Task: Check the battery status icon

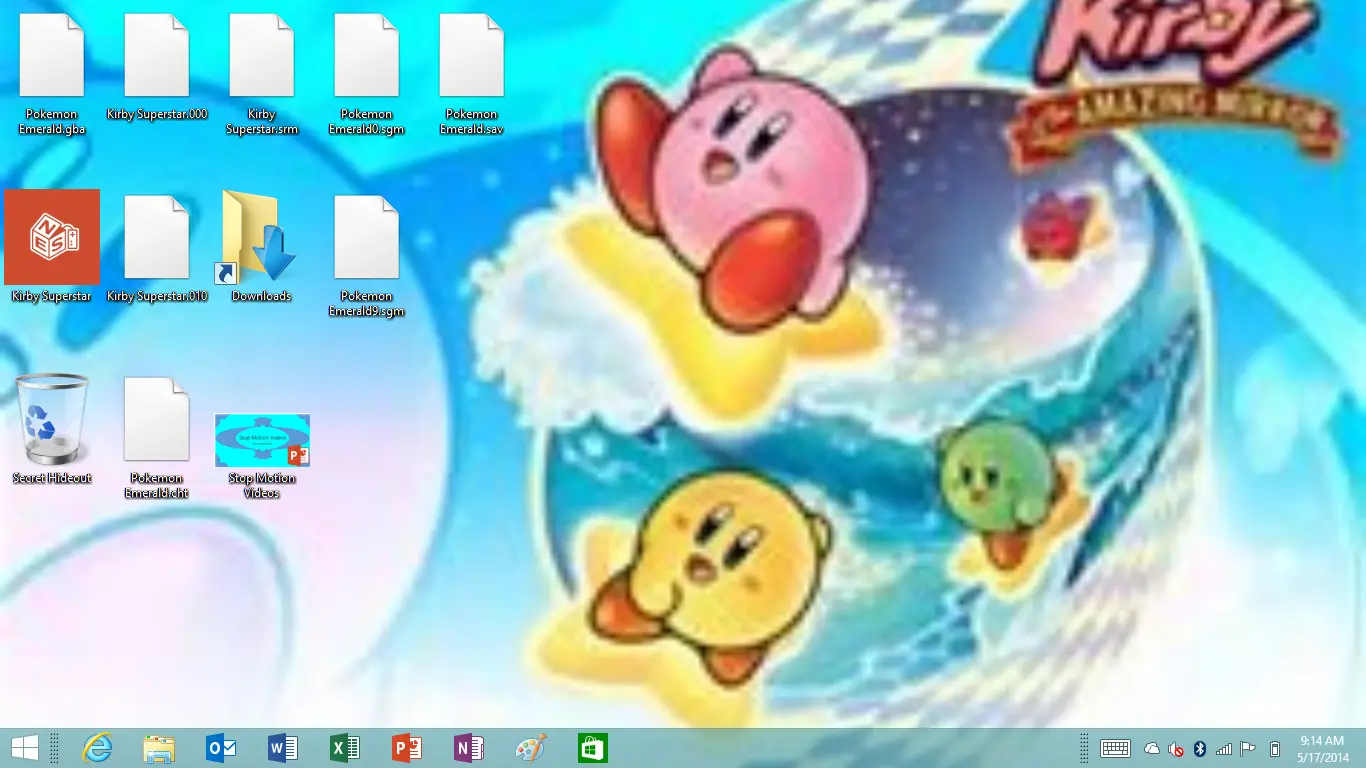Action: [1274, 748]
